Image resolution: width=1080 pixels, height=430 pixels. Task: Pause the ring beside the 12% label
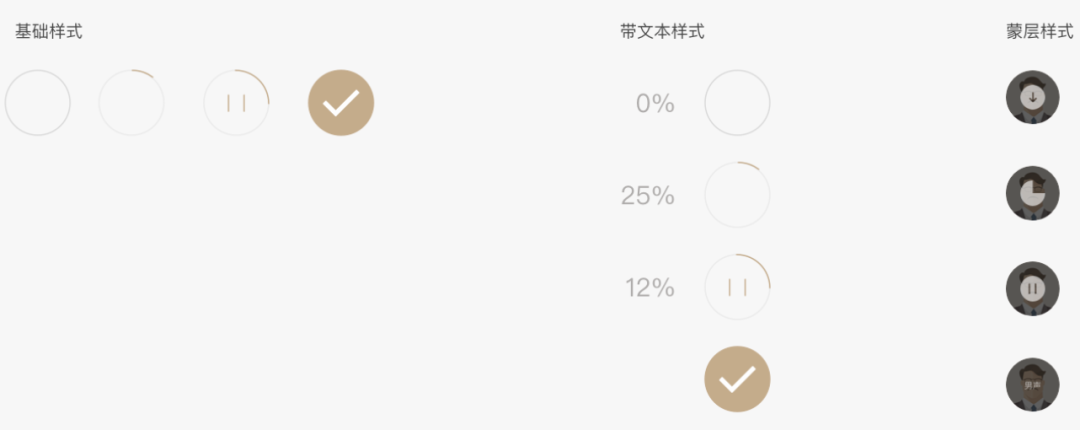(x=737, y=288)
